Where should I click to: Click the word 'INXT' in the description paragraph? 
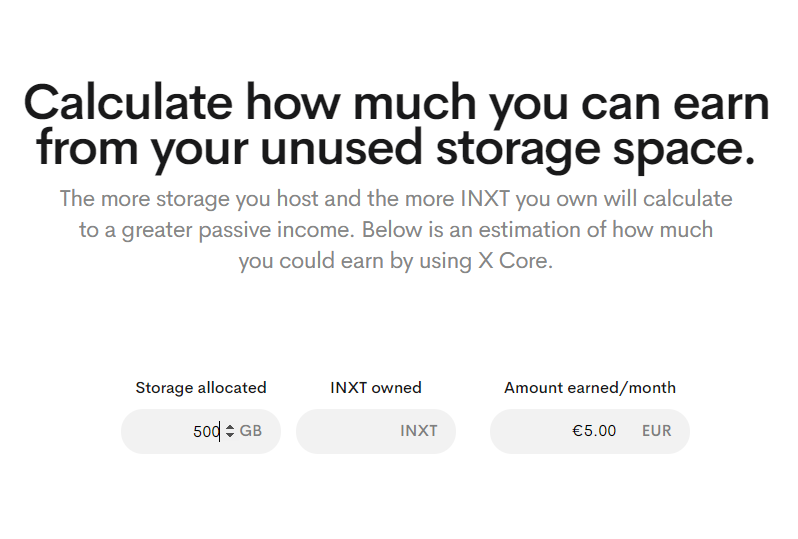point(485,198)
